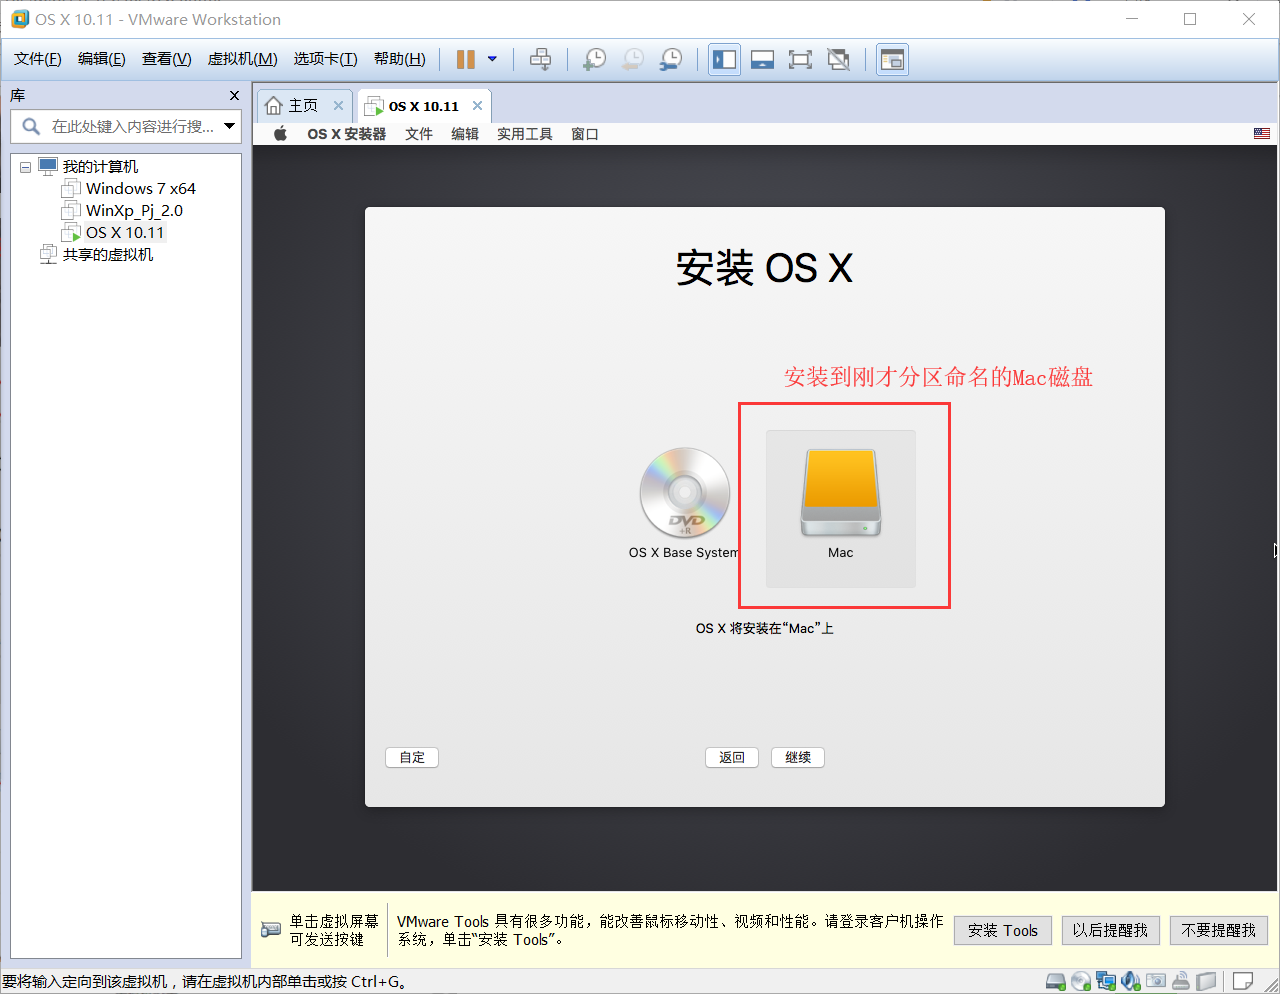This screenshot has height=994, width=1280.
Task: Toggle the thumbnail bar view icon
Action: point(762,60)
